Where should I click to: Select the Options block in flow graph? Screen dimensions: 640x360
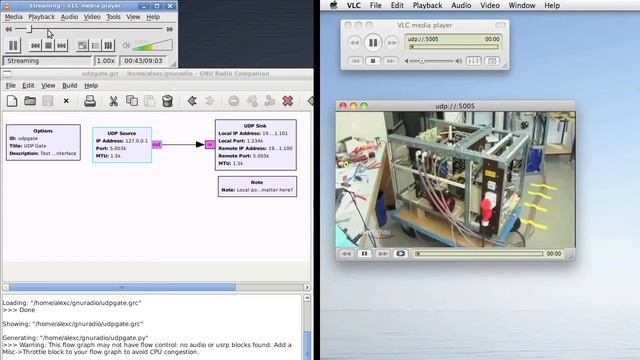click(x=43, y=142)
